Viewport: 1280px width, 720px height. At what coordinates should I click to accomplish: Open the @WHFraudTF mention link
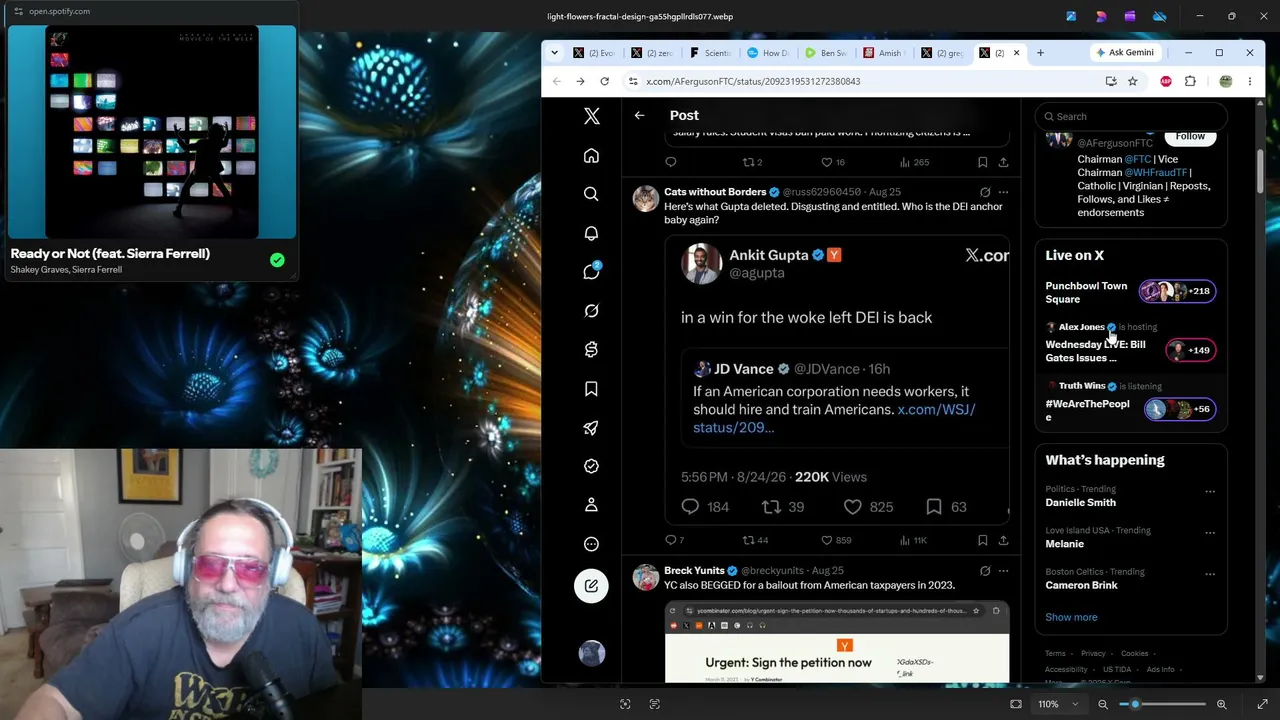[1156, 172]
